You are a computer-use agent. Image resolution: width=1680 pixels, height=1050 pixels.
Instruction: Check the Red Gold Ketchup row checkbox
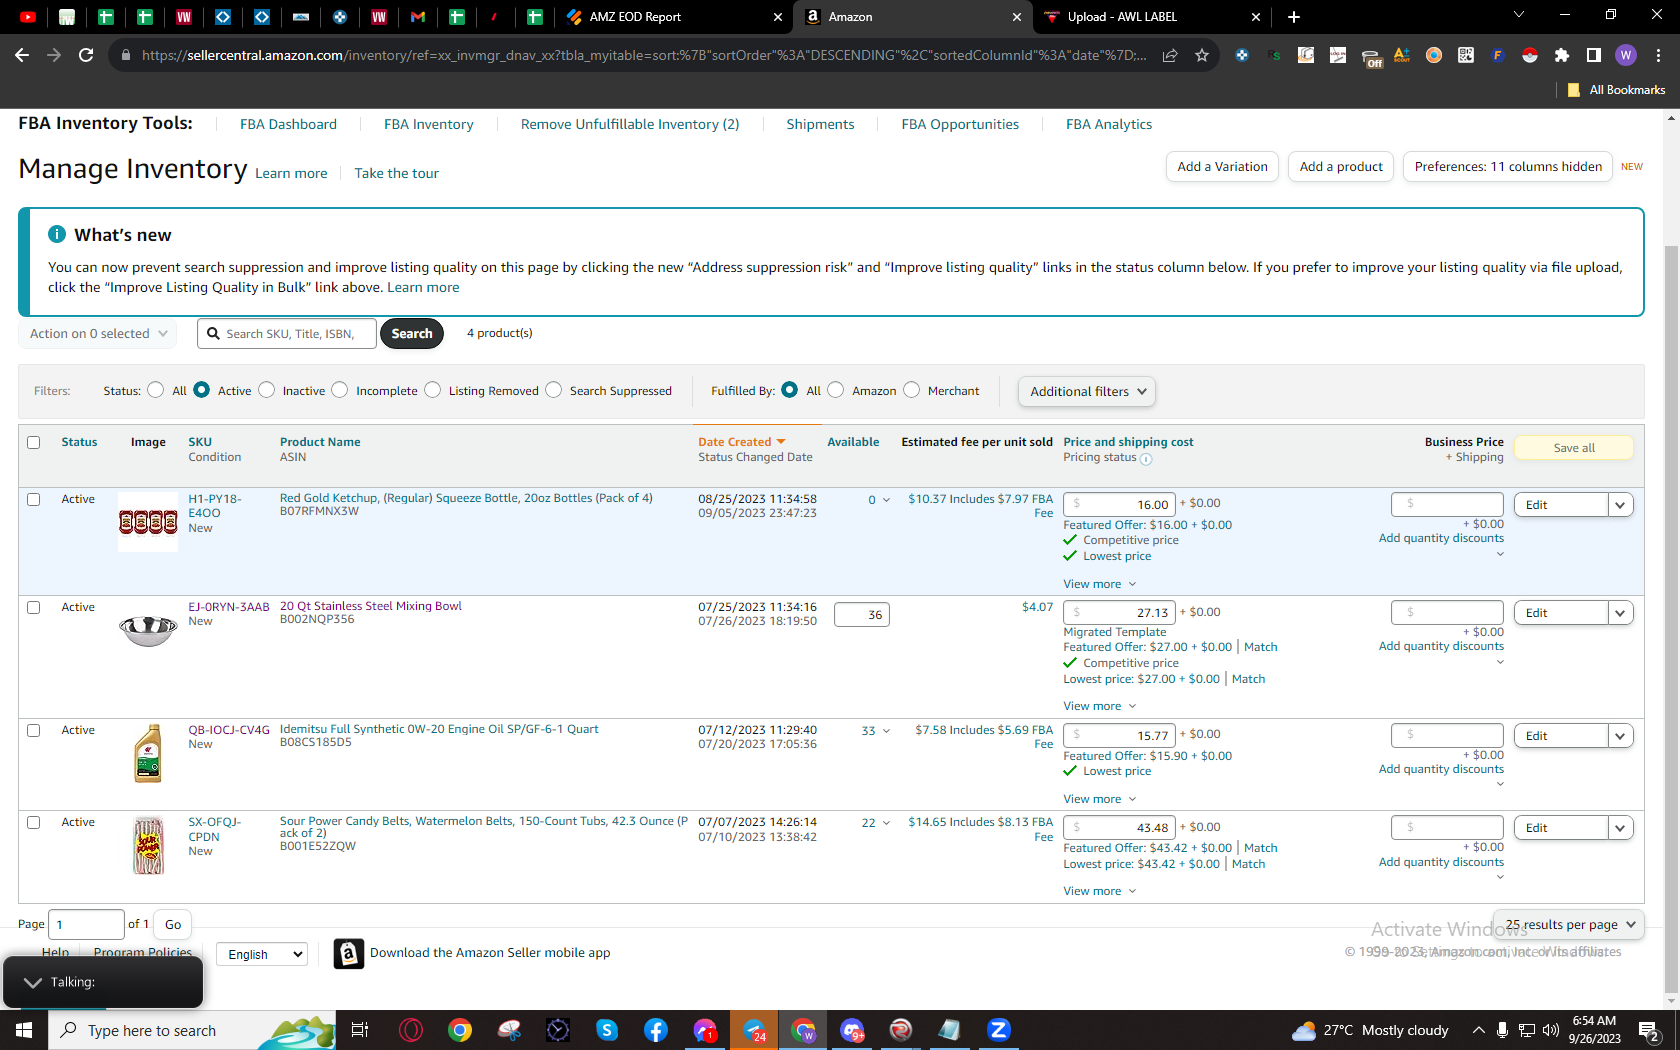click(x=34, y=499)
